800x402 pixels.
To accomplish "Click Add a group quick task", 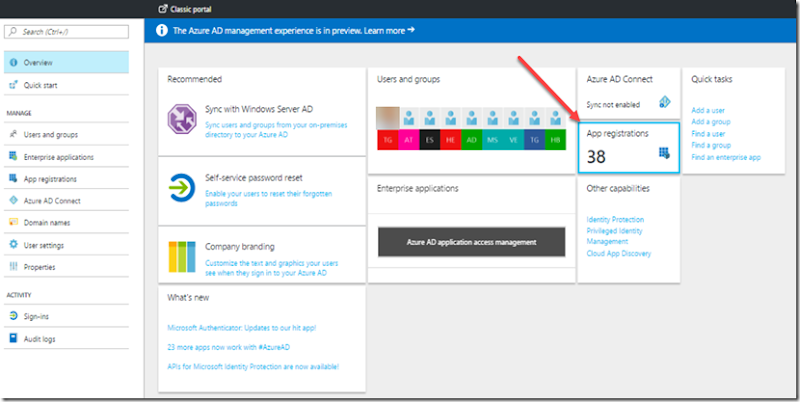I will tap(711, 121).
